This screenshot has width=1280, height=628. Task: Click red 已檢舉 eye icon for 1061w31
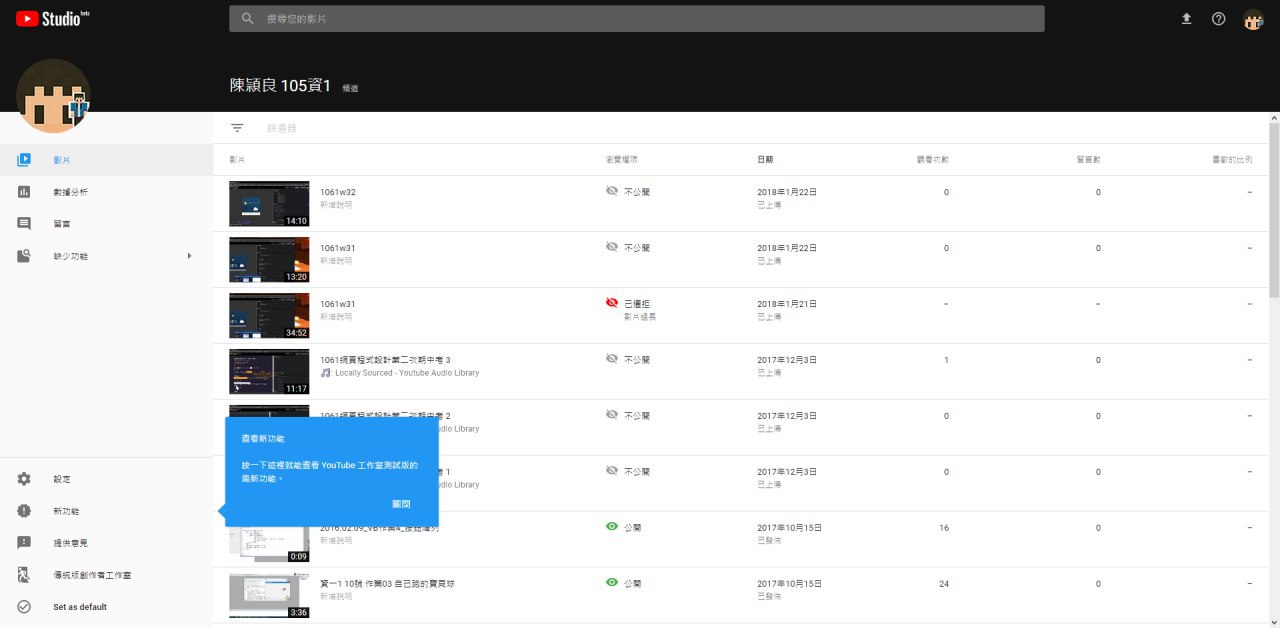tap(612, 303)
